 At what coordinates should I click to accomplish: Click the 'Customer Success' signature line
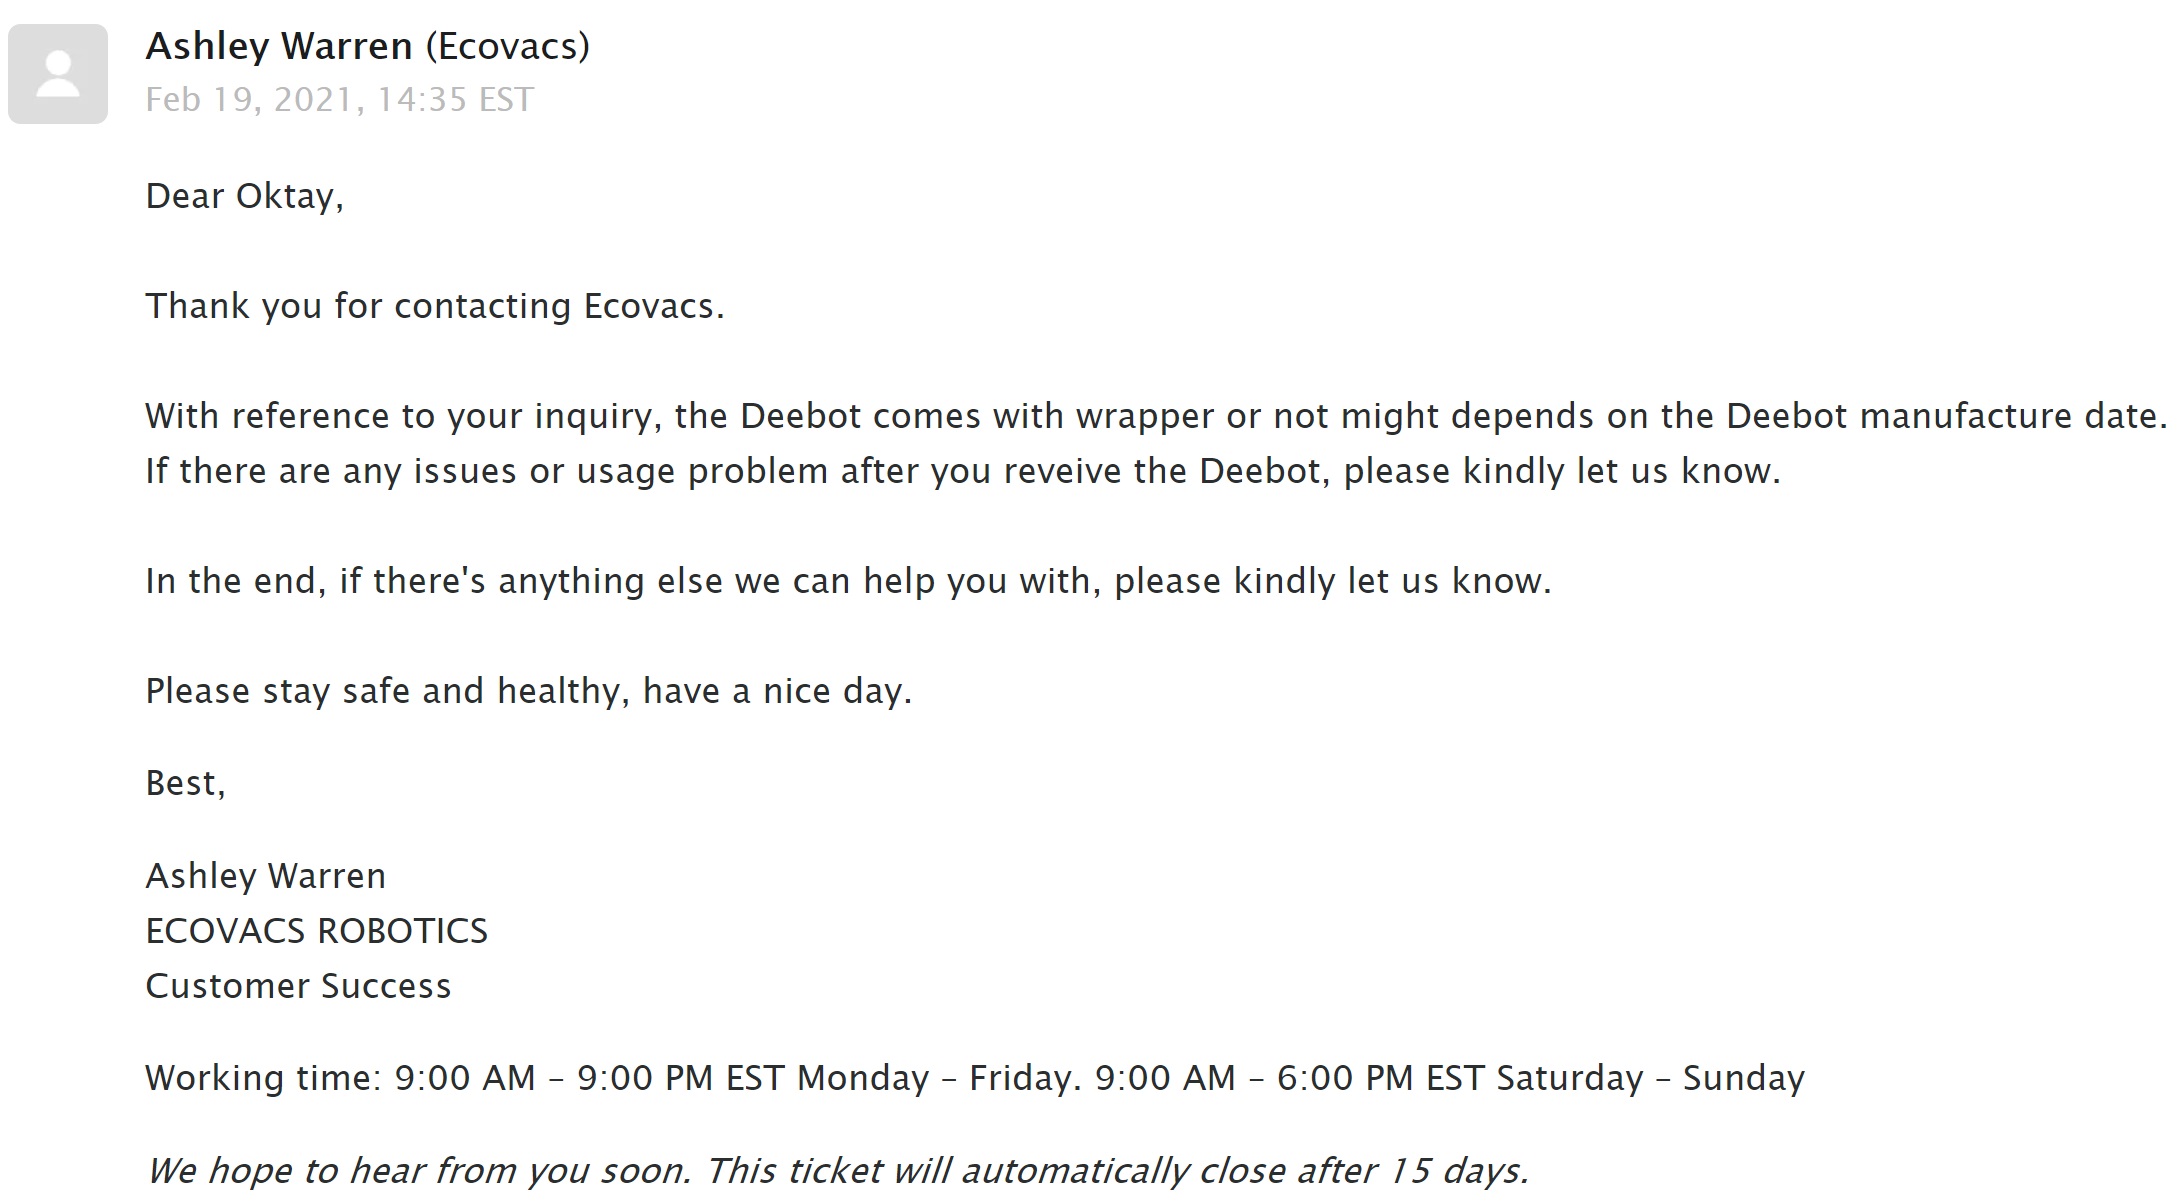(299, 986)
